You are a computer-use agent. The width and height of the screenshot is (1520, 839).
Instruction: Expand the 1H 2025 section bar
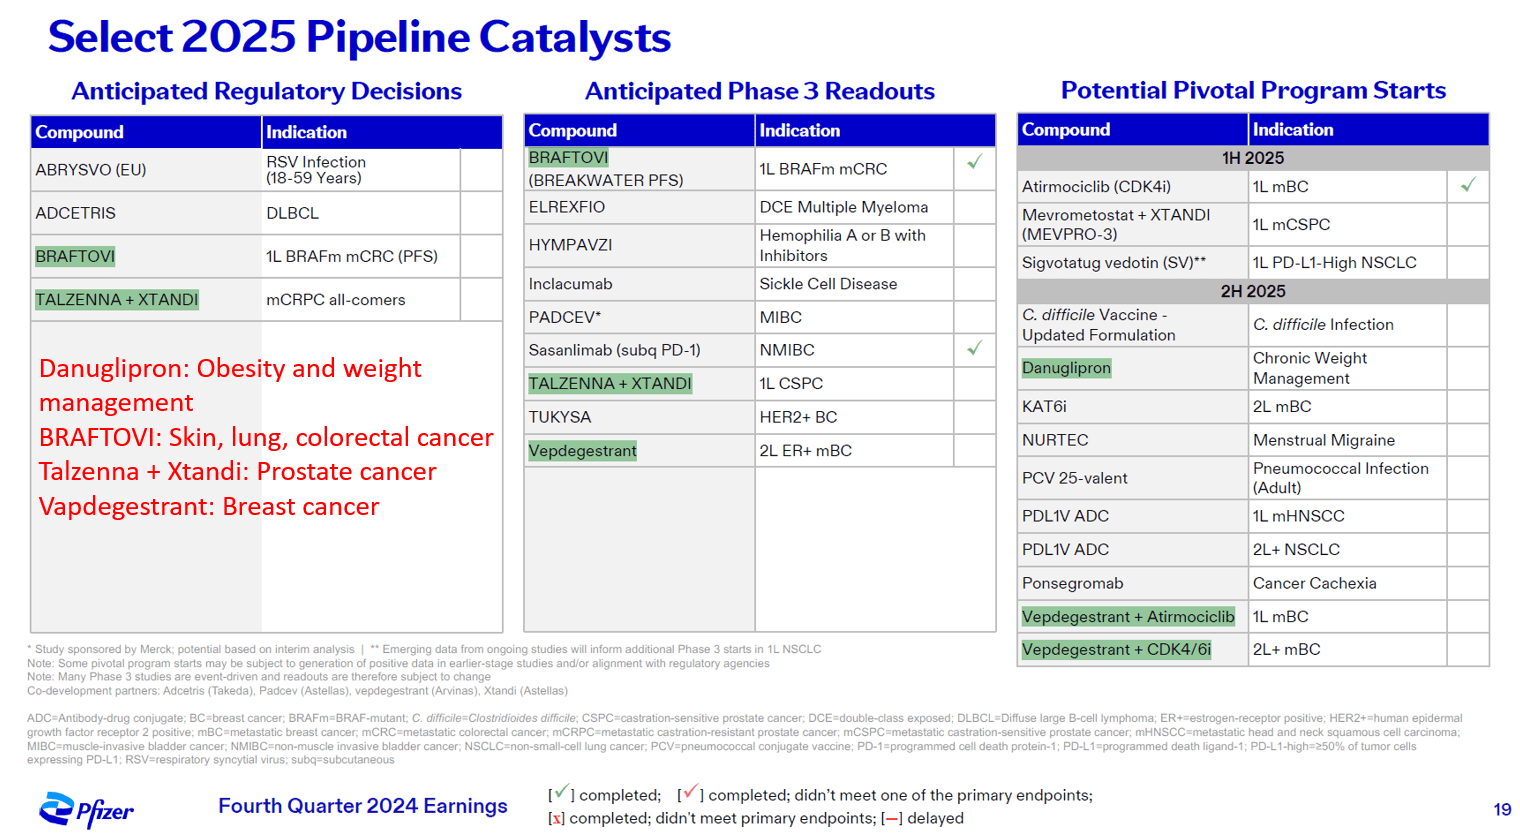(1252, 158)
